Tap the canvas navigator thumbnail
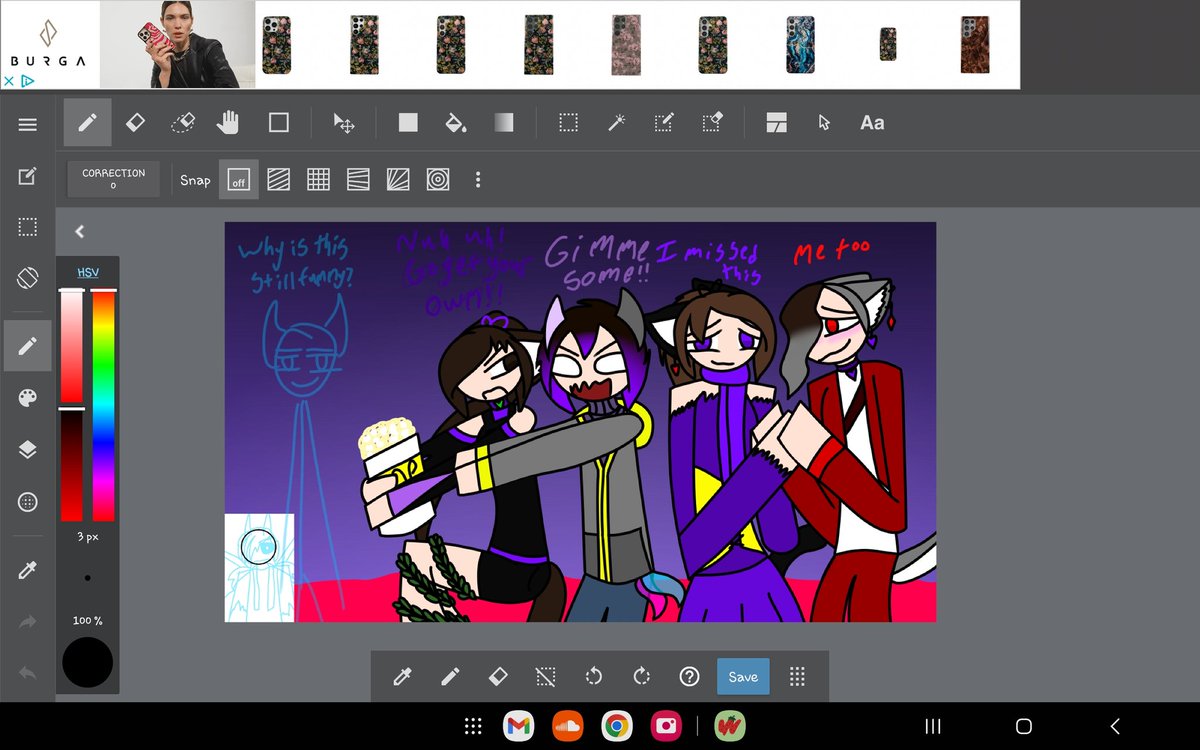Screen dimensions: 1200x750 [259, 568]
